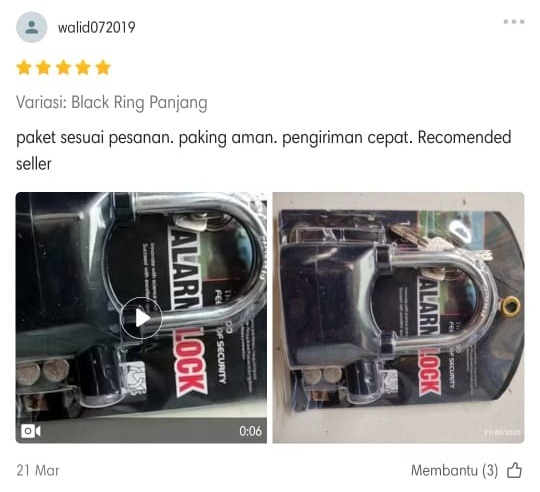Click the fourth rating star
Viewport: 540px width, 492px height.
[83, 67]
